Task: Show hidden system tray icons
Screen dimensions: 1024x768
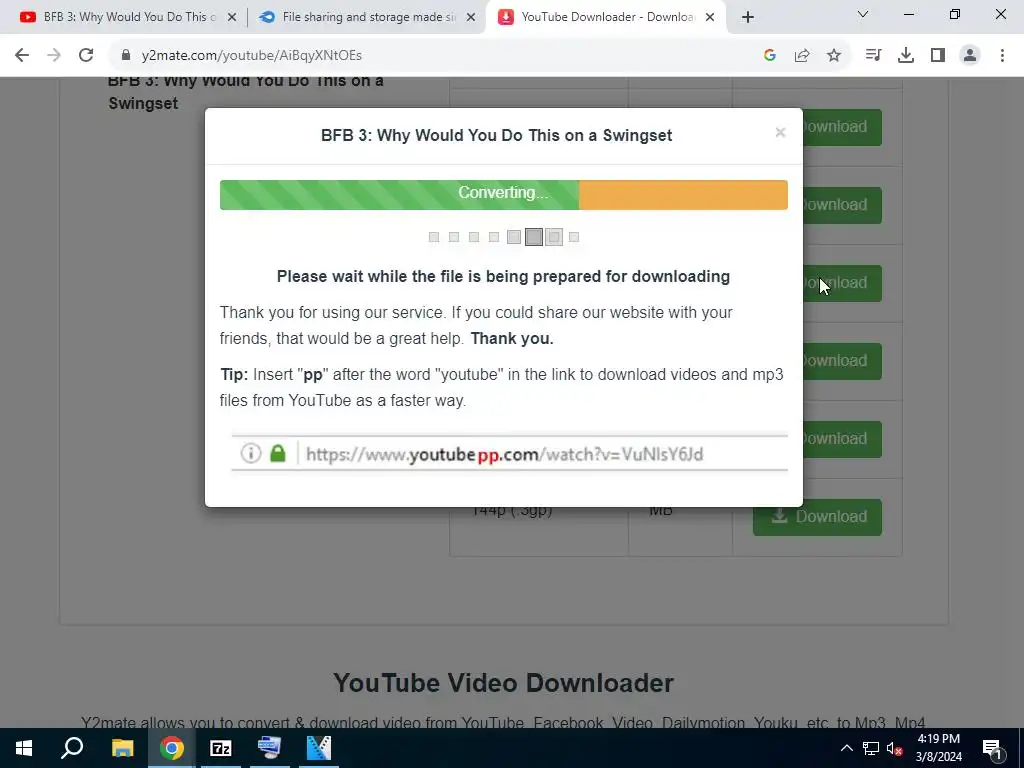Action: (x=846, y=748)
